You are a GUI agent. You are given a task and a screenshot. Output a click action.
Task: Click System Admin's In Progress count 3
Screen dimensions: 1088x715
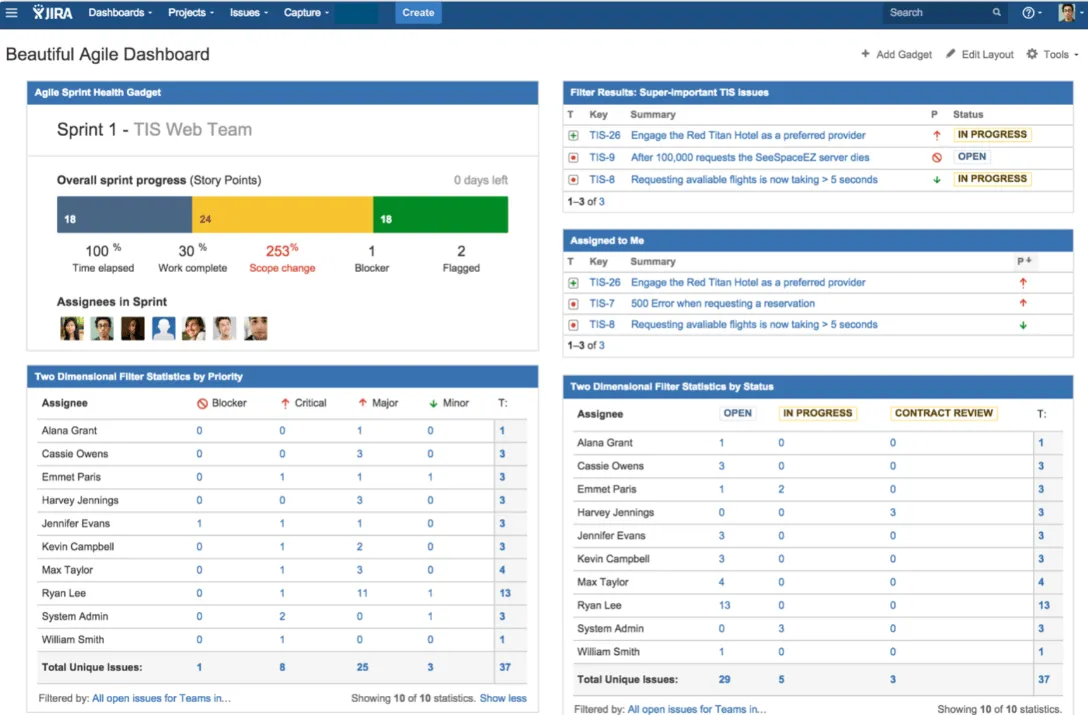click(781, 629)
